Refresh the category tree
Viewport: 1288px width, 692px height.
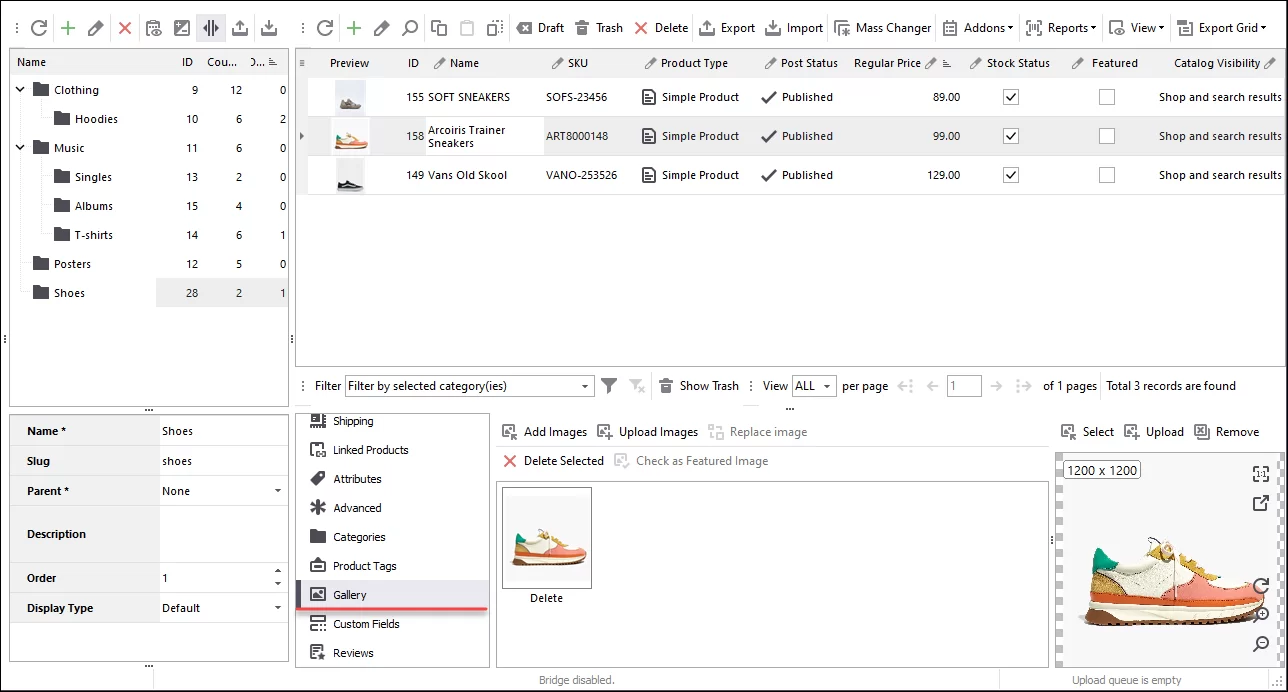click(40, 27)
